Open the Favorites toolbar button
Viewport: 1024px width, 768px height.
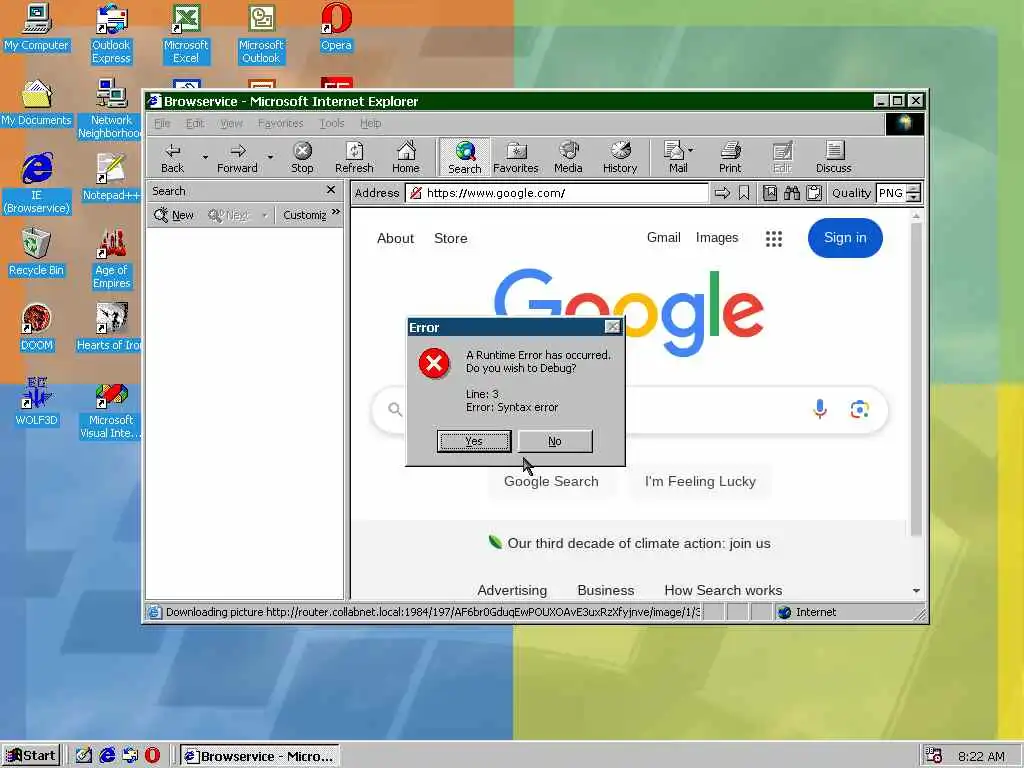click(x=516, y=158)
